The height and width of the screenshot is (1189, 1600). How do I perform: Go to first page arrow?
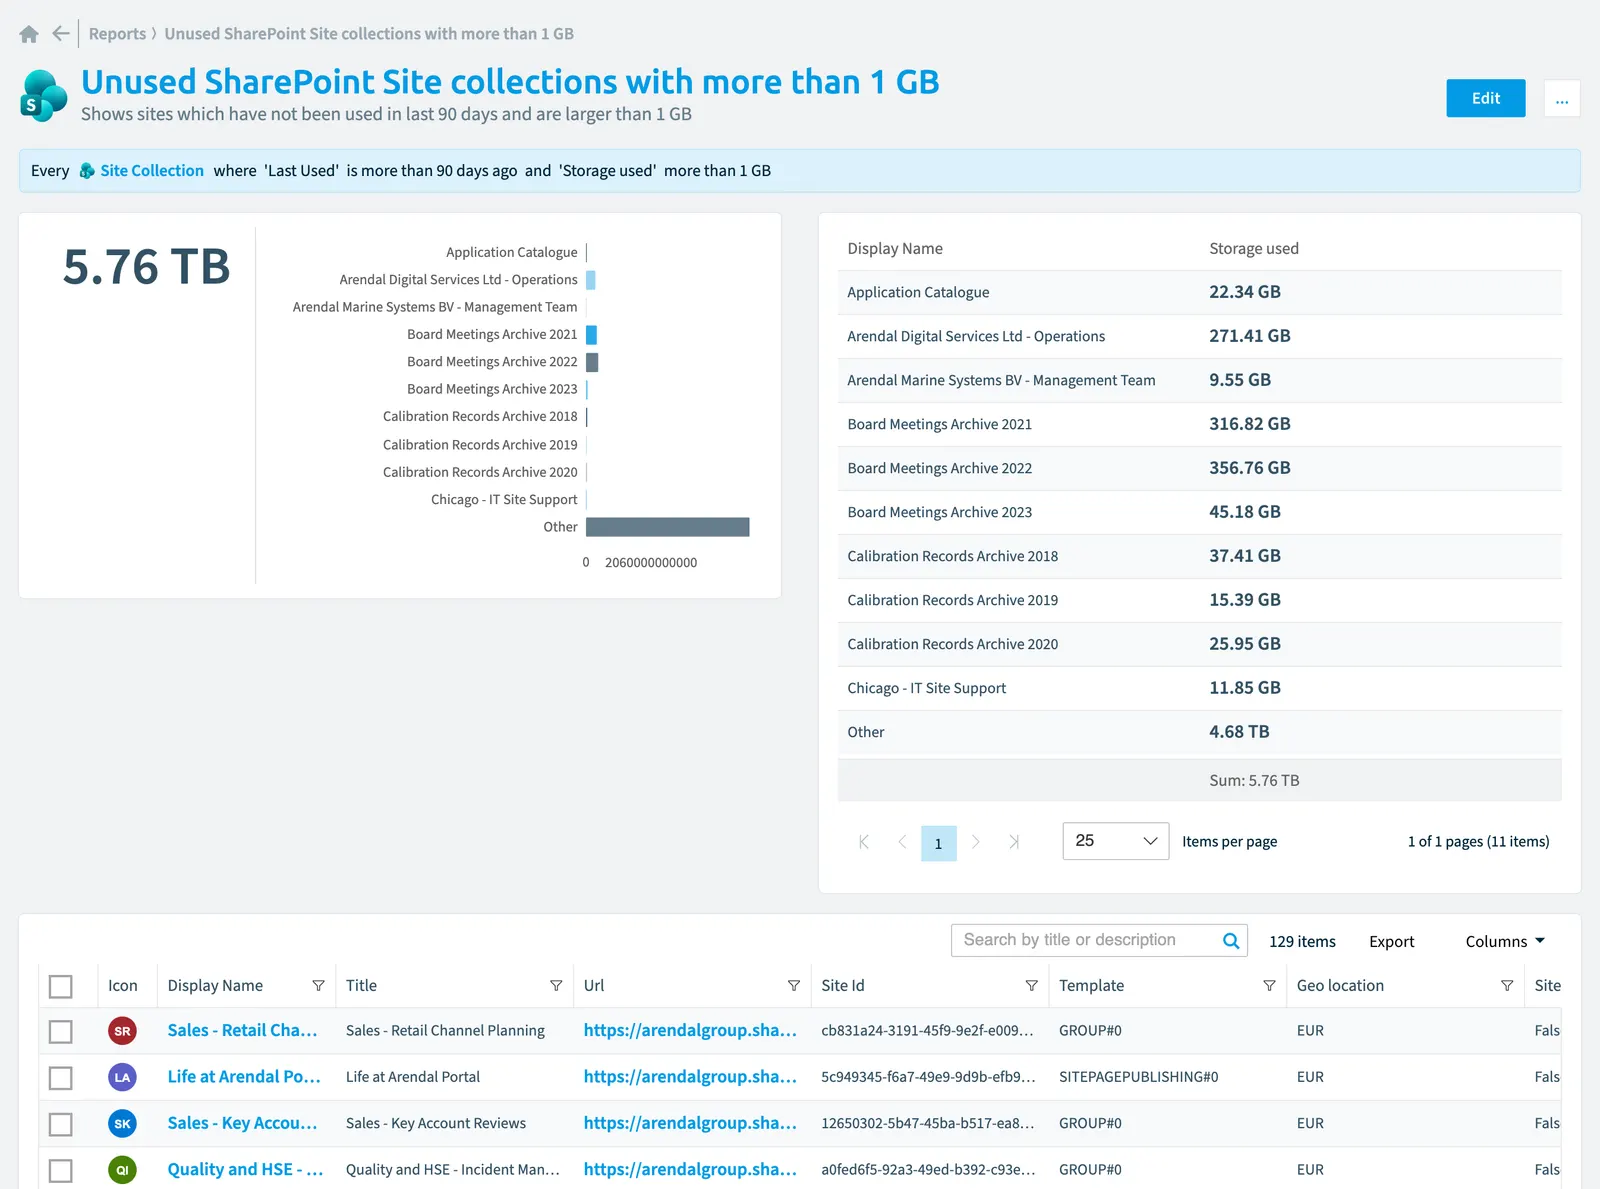864,842
